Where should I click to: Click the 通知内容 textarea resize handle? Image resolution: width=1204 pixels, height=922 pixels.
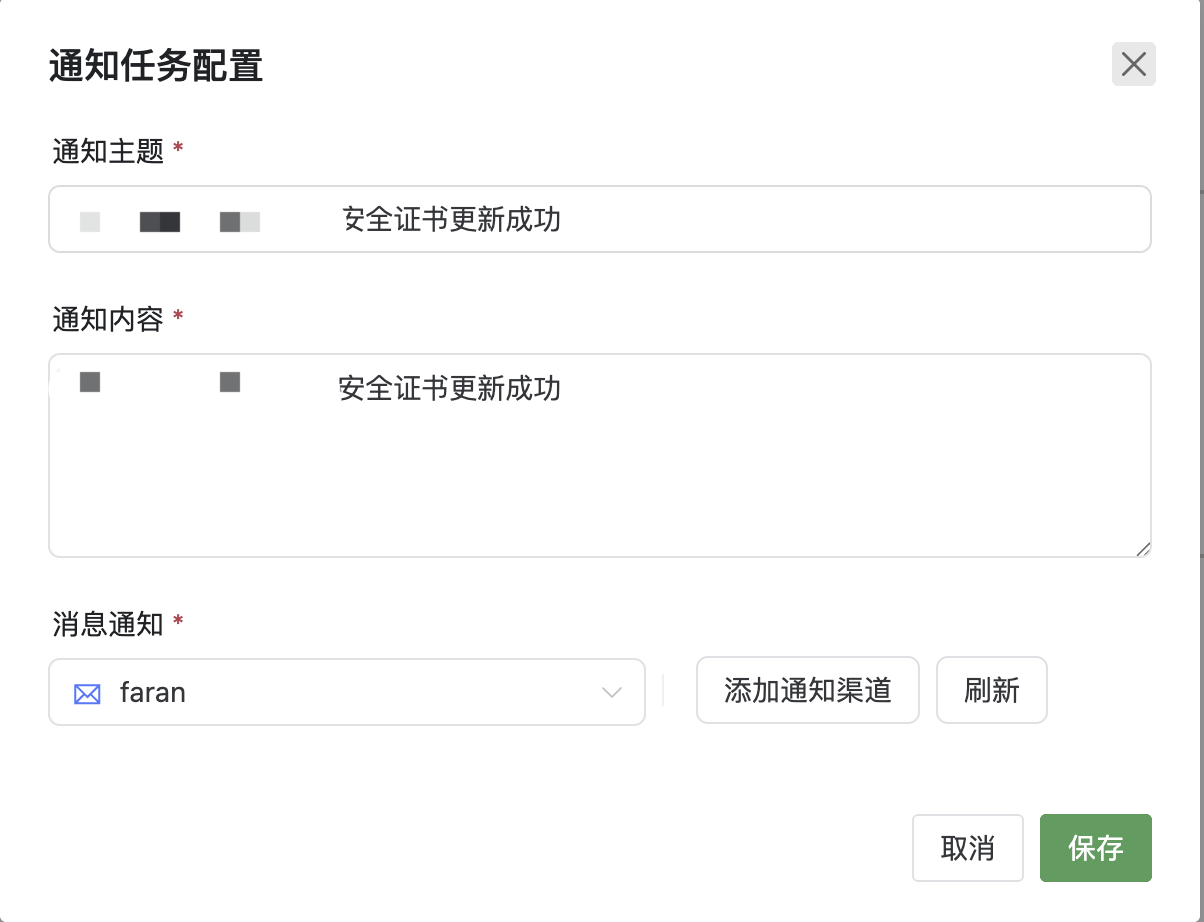(x=1143, y=548)
